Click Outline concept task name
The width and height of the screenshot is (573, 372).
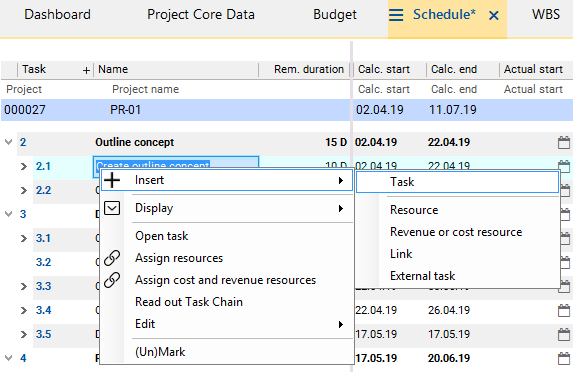[x=134, y=142]
